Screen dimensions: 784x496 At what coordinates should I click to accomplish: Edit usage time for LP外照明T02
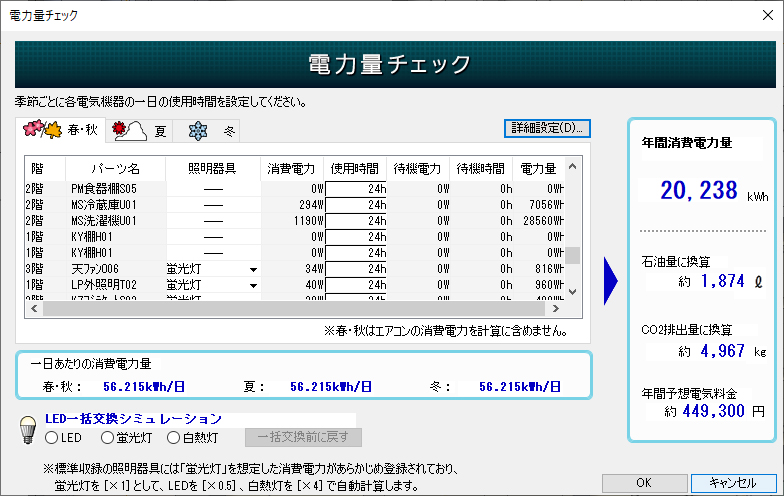[356, 285]
